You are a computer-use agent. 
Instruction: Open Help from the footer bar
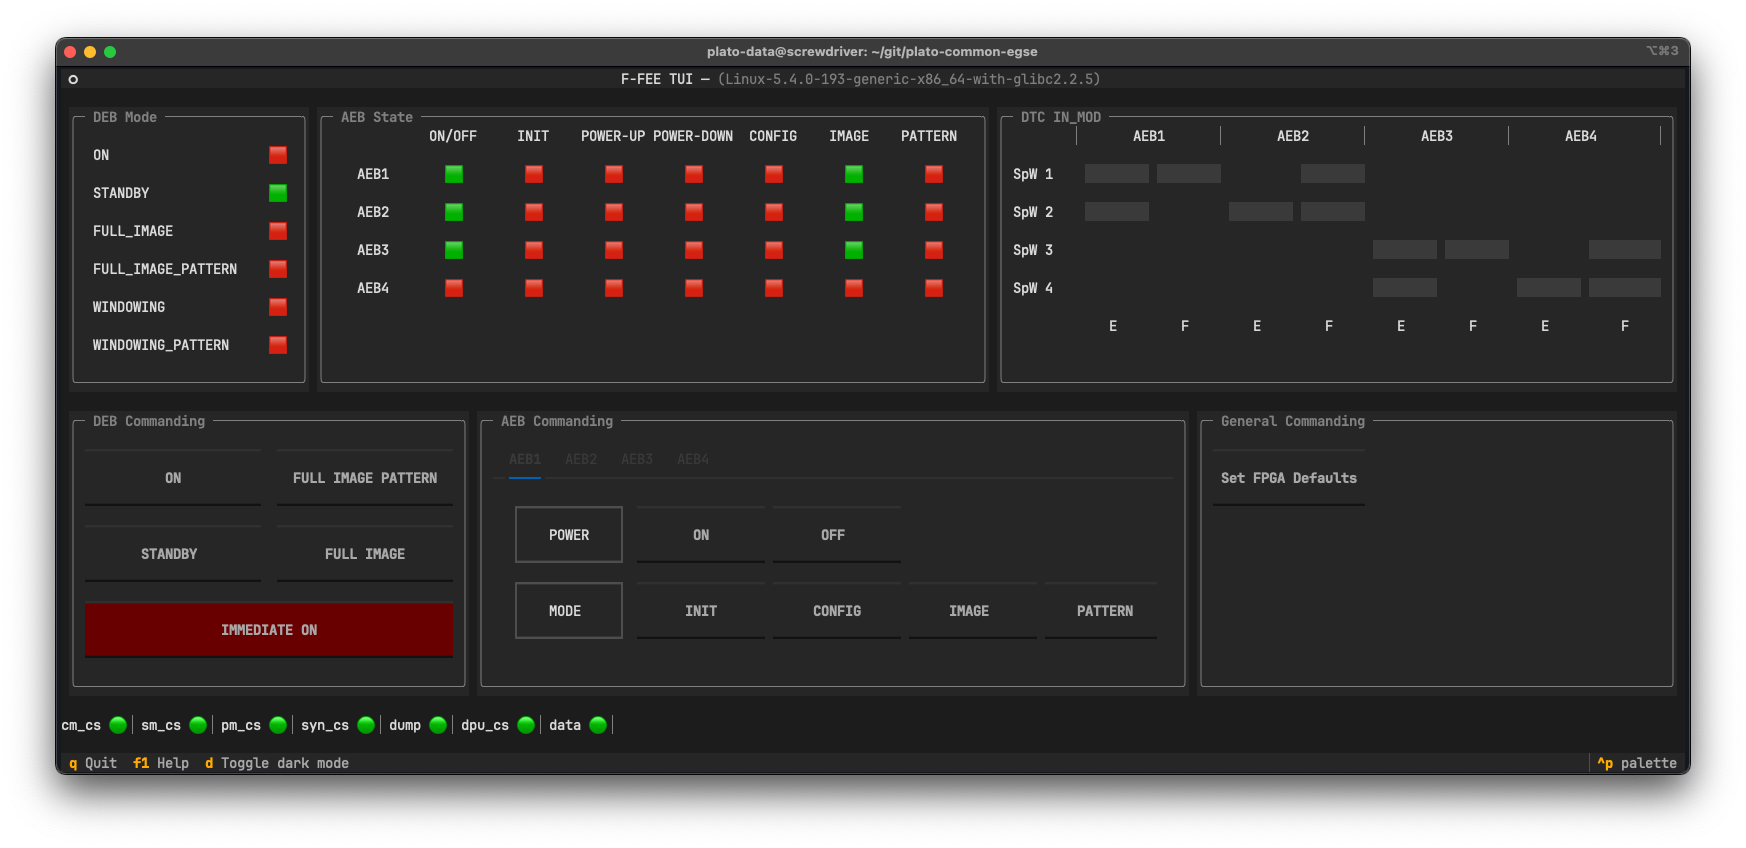click(161, 763)
